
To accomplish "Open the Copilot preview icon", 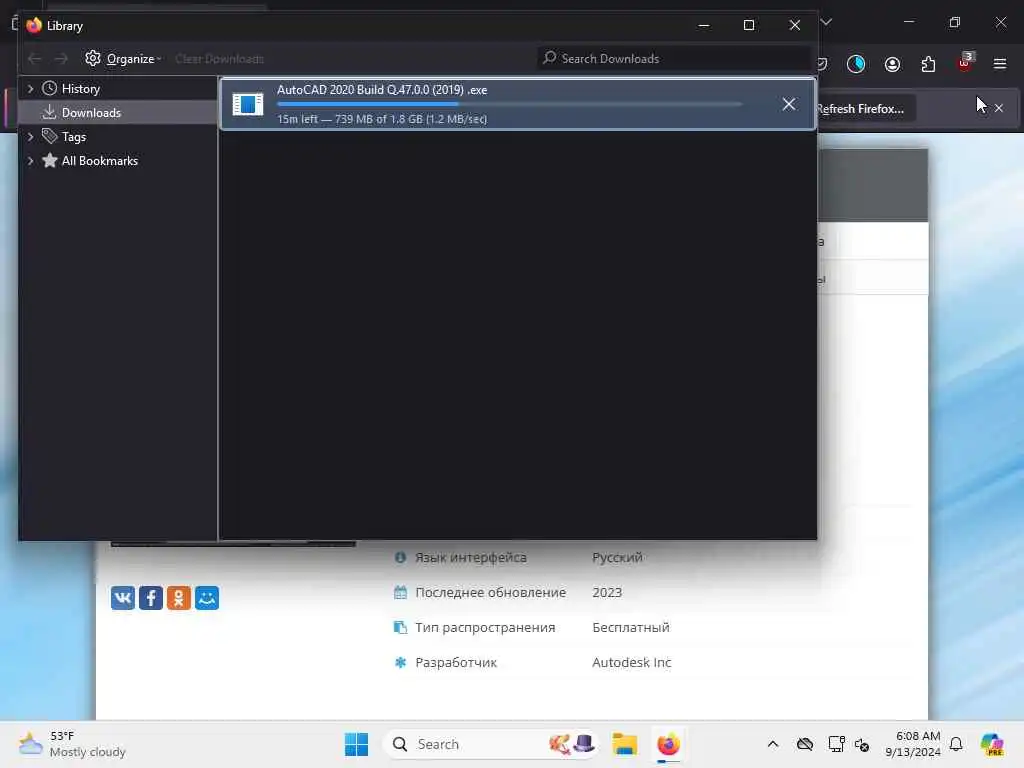I will point(992,744).
